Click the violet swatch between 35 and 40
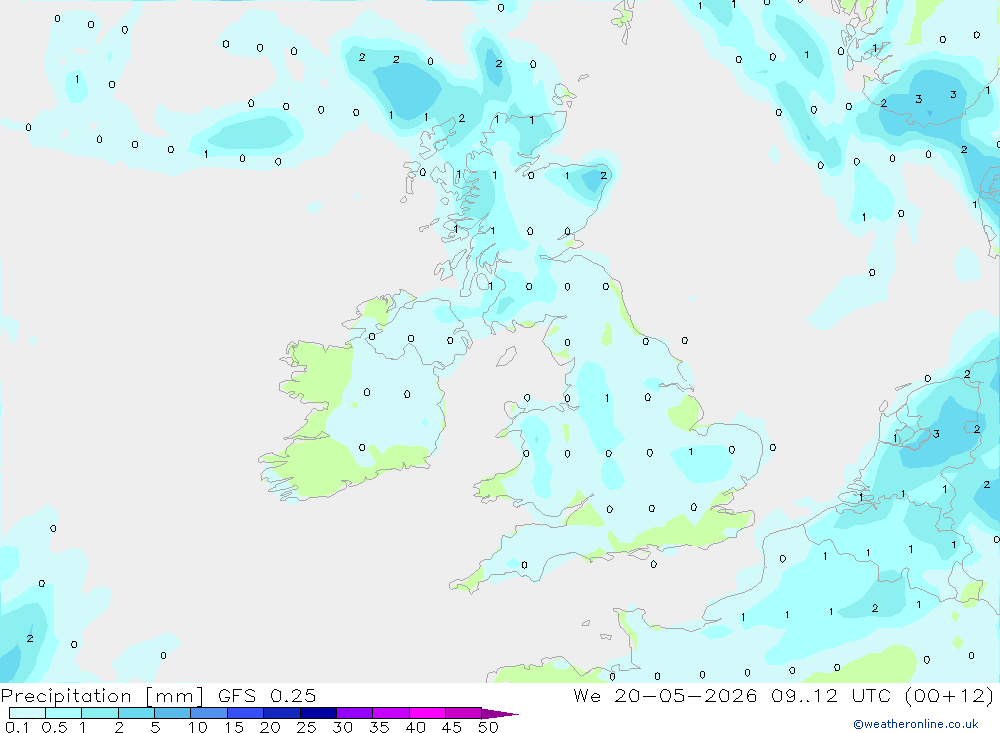1000x733 pixels. click(391, 713)
